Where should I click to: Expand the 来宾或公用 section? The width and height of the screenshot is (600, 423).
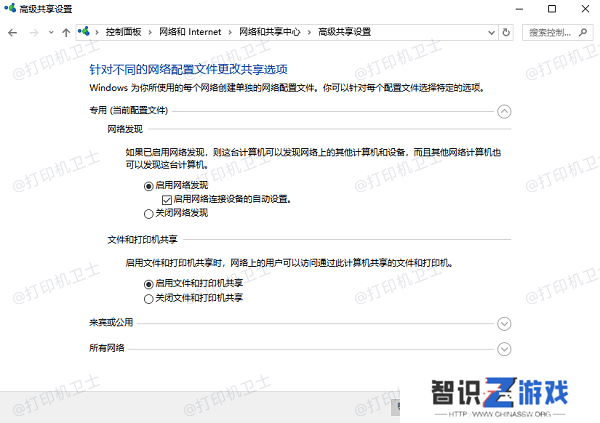(504, 324)
